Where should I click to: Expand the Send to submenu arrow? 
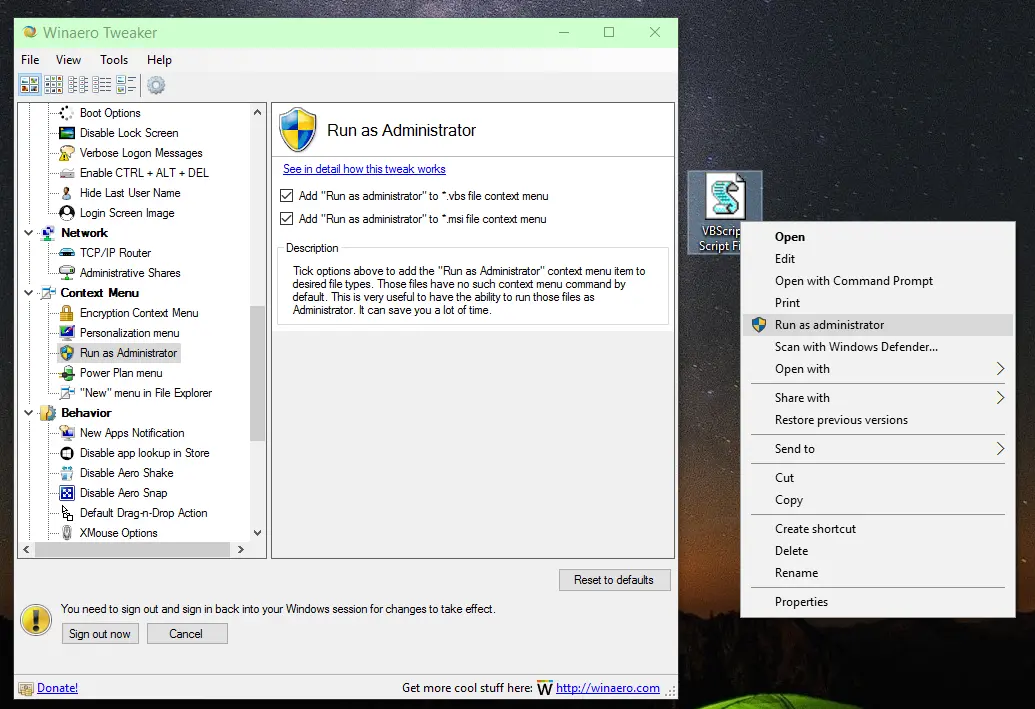coord(1000,449)
